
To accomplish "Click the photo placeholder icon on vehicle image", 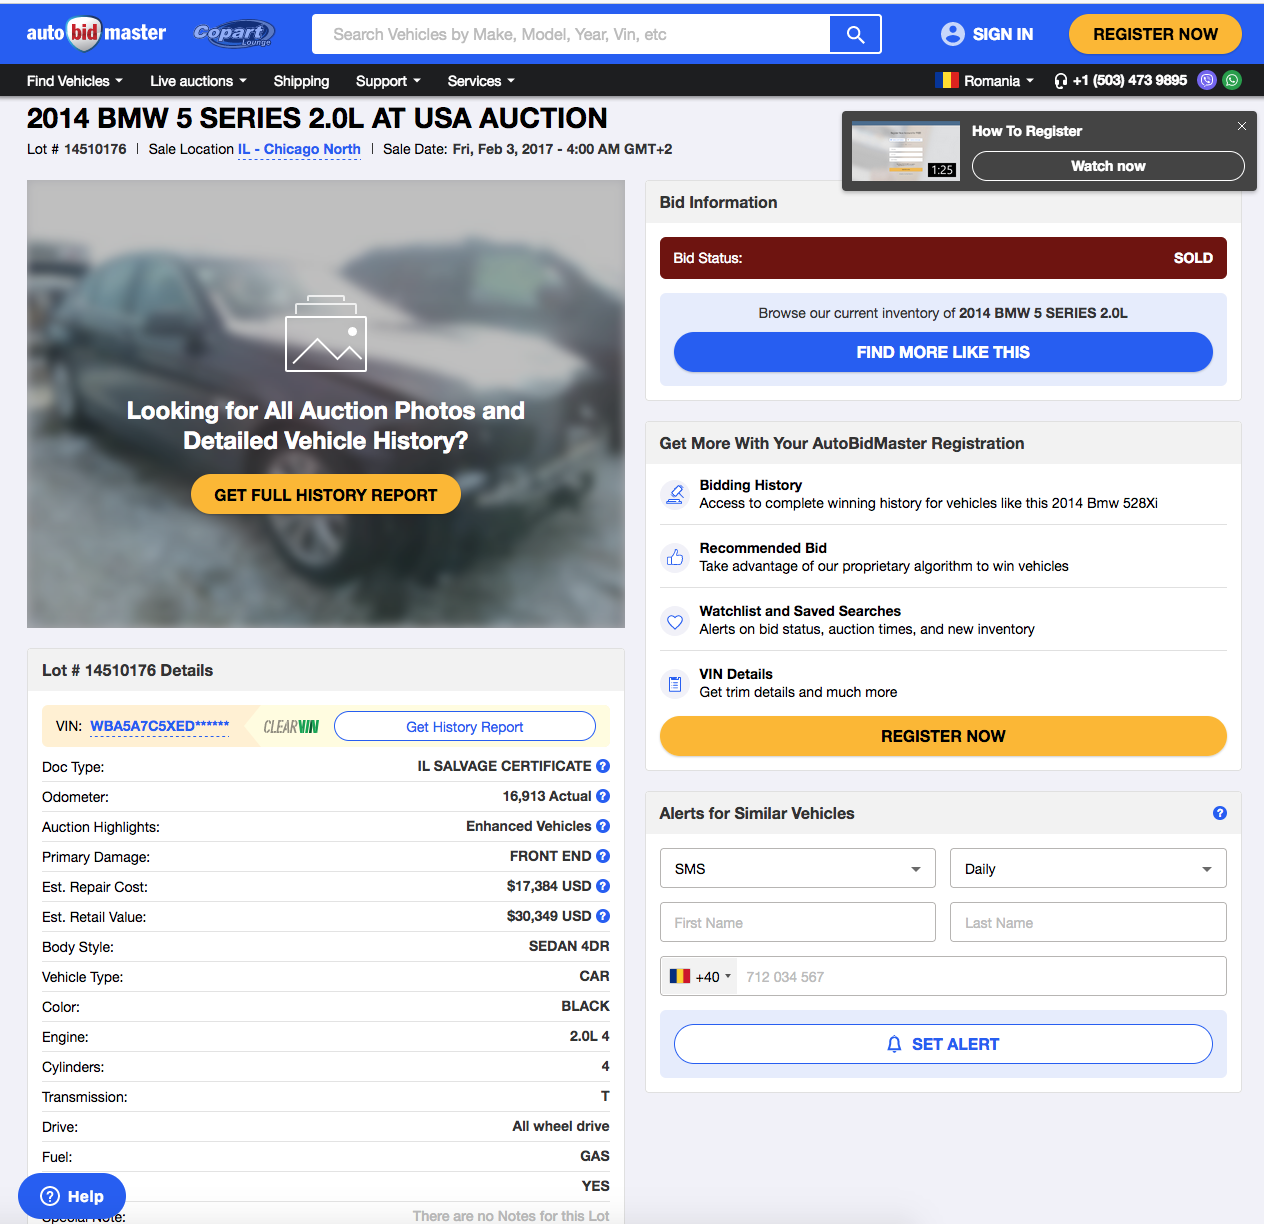I will (326, 334).
